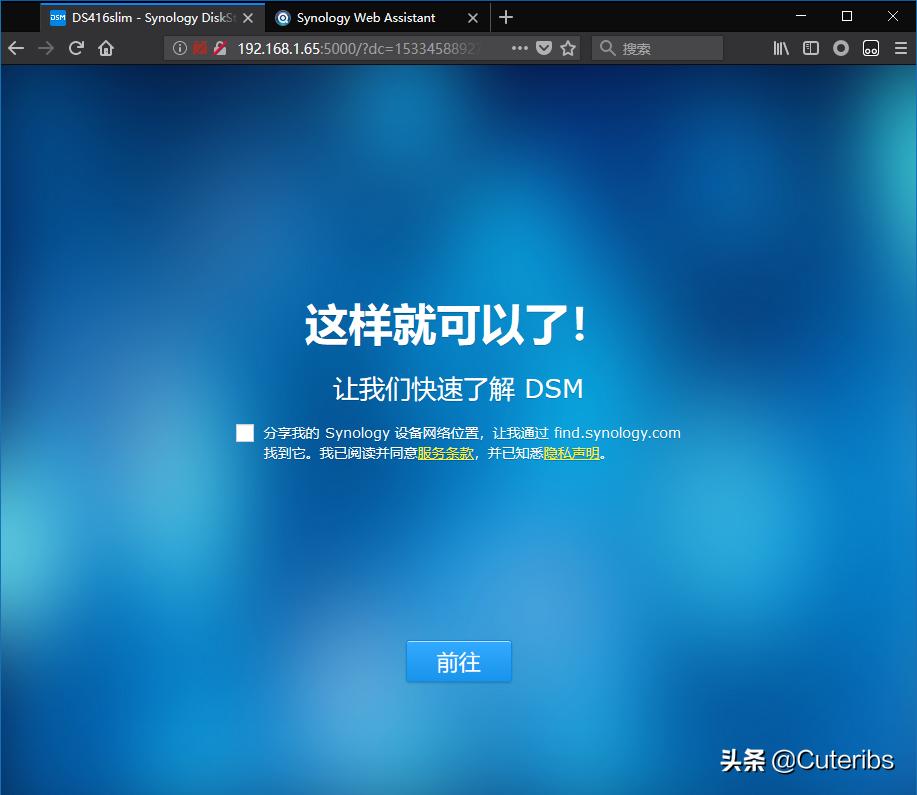917x795 pixels.
Task: Enable sharing device location via find.synology.com
Action: coord(245,432)
